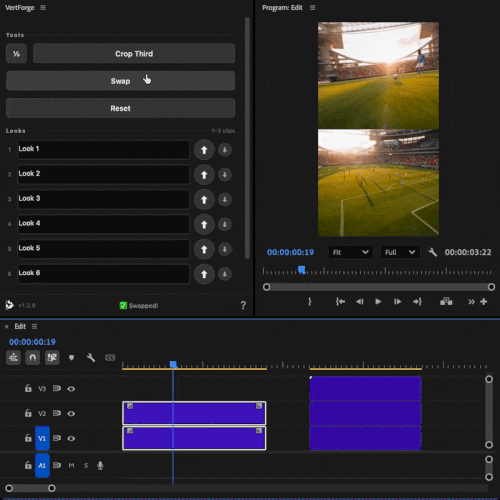The width and height of the screenshot is (500, 500).
Task: Click the Program monitor playhead marker
Action: pos(302,270)
